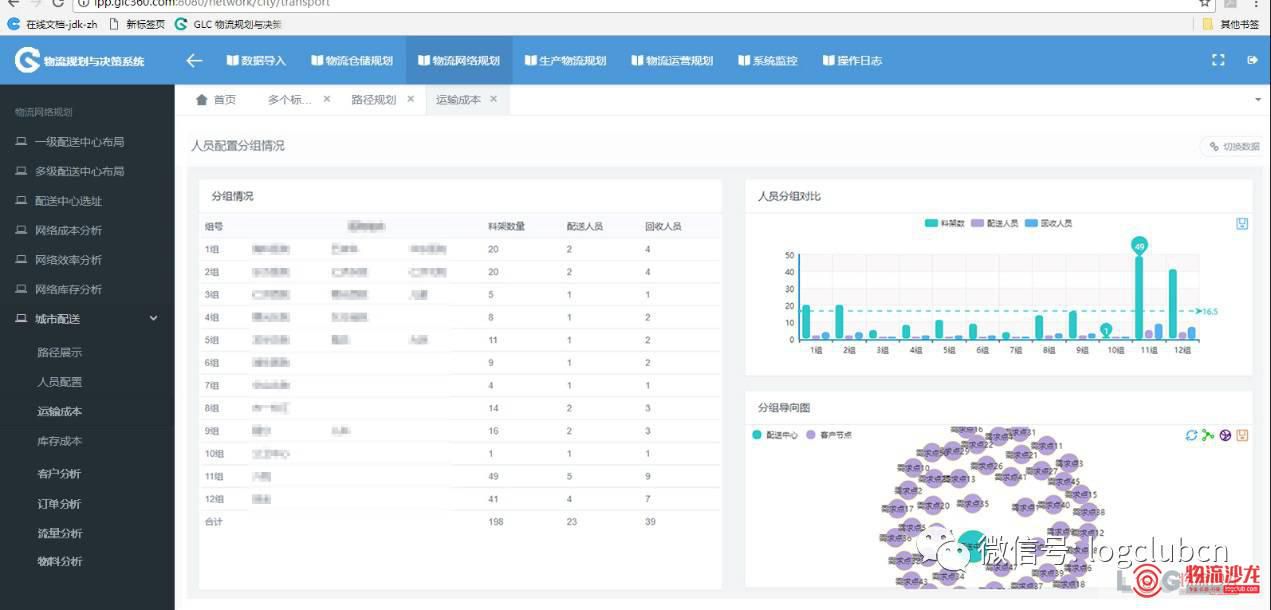Image resolution: width=1271 pixels, height=610 pixels.
Task: Open the tab list dropdown arrow
Action: [x=1257, y=100]
